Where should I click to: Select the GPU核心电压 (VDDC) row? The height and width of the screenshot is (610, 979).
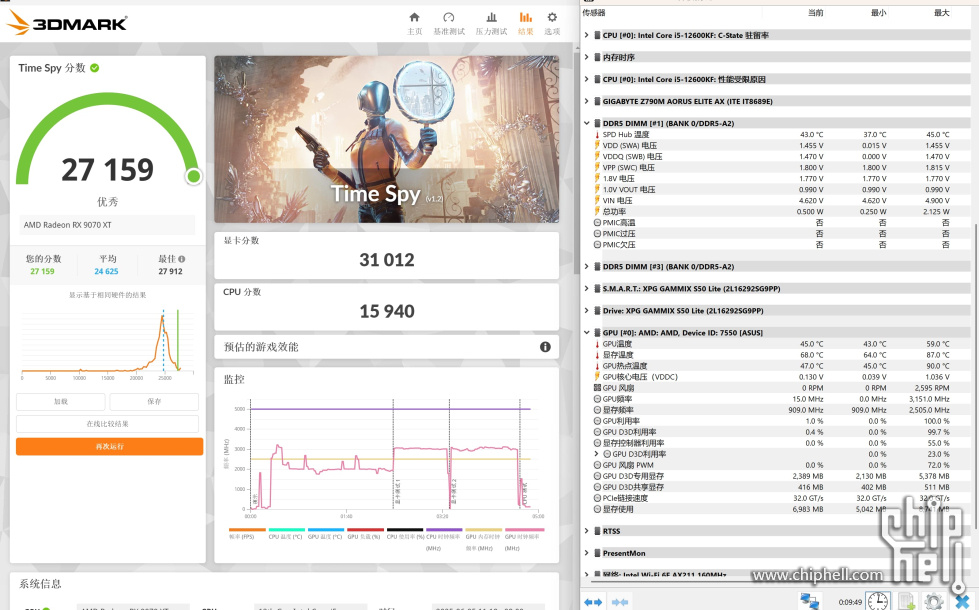[x=775, y=377]
